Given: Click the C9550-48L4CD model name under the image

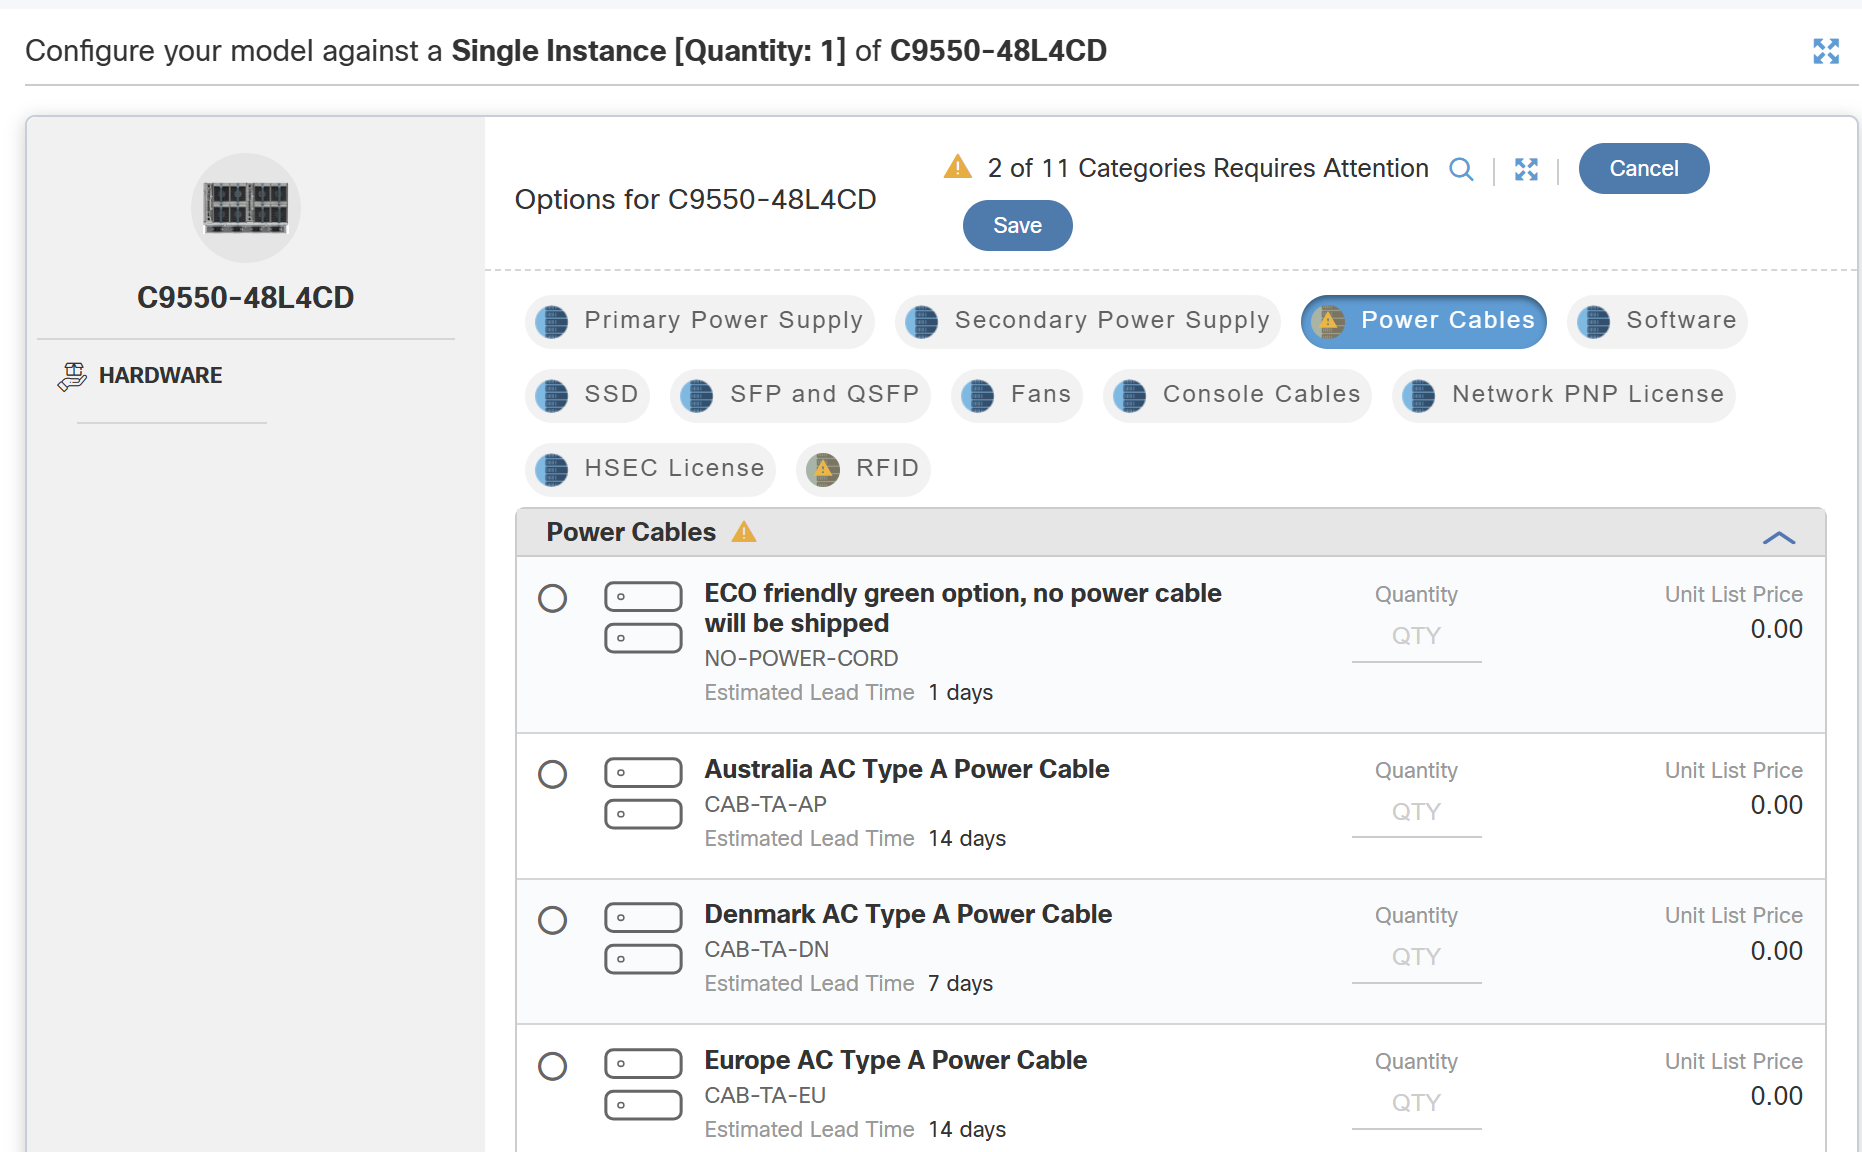Looking at the screenshot, I should (246, 298).
